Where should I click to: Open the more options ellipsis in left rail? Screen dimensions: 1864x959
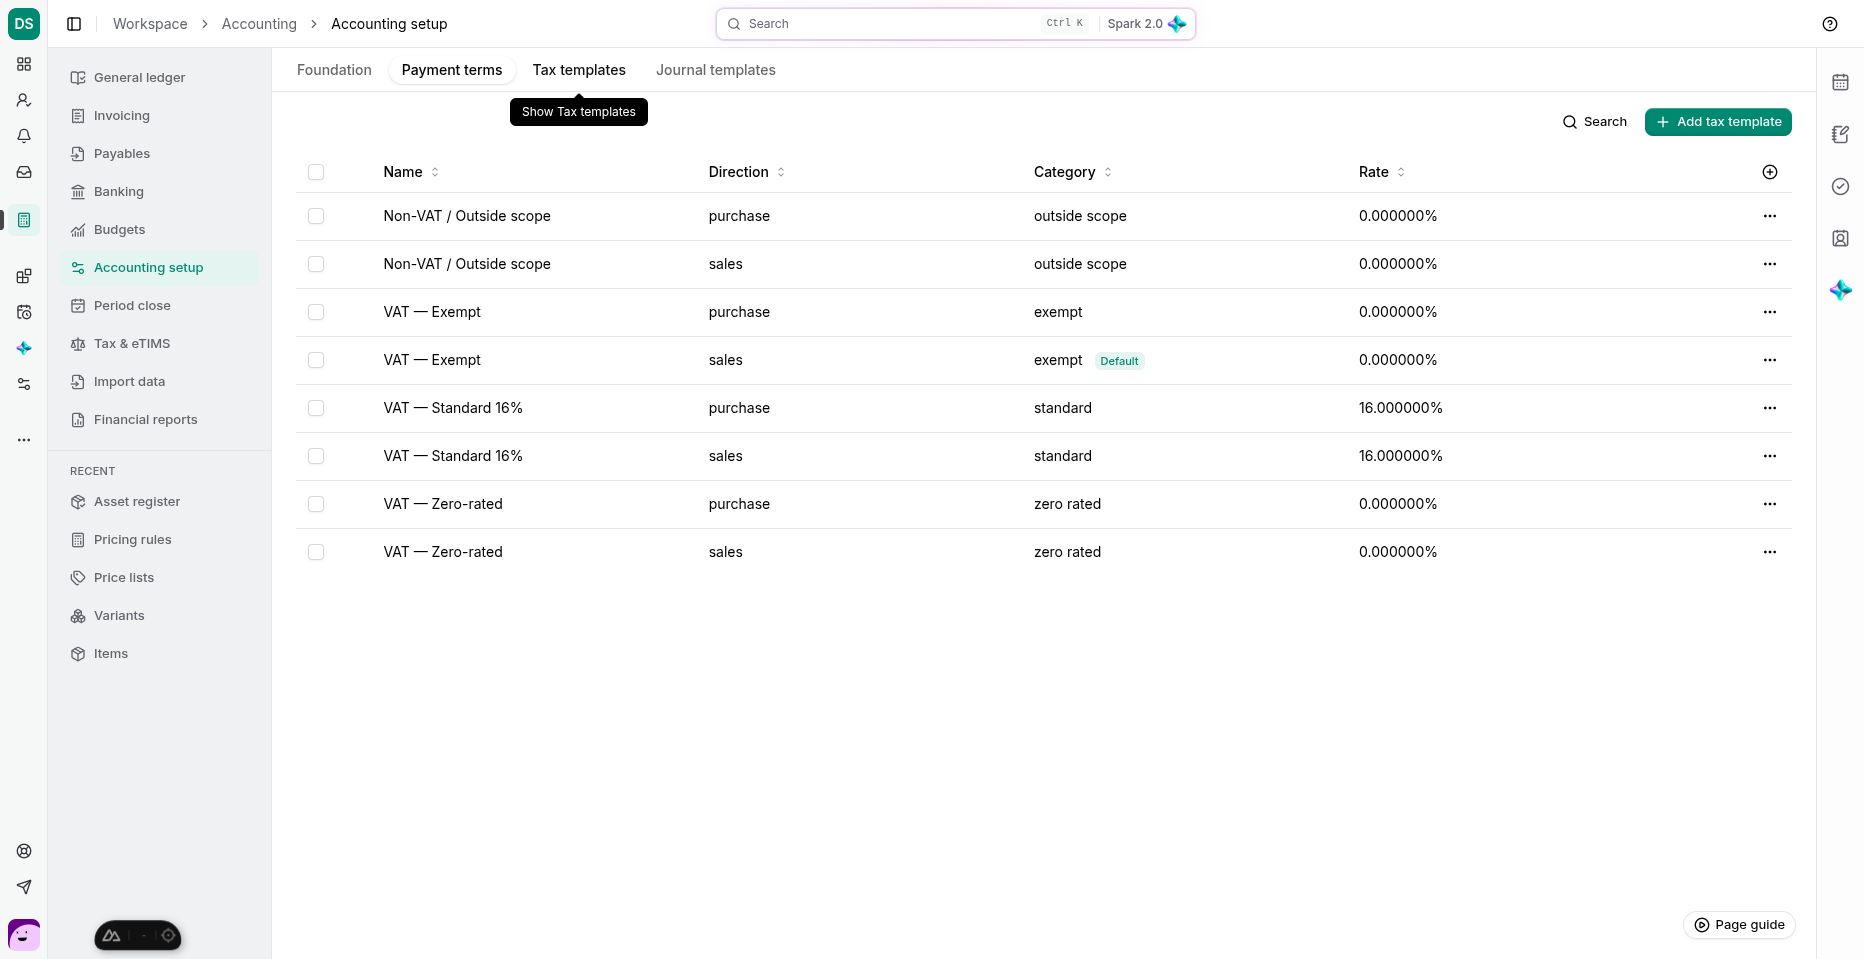tap(24, 440)
